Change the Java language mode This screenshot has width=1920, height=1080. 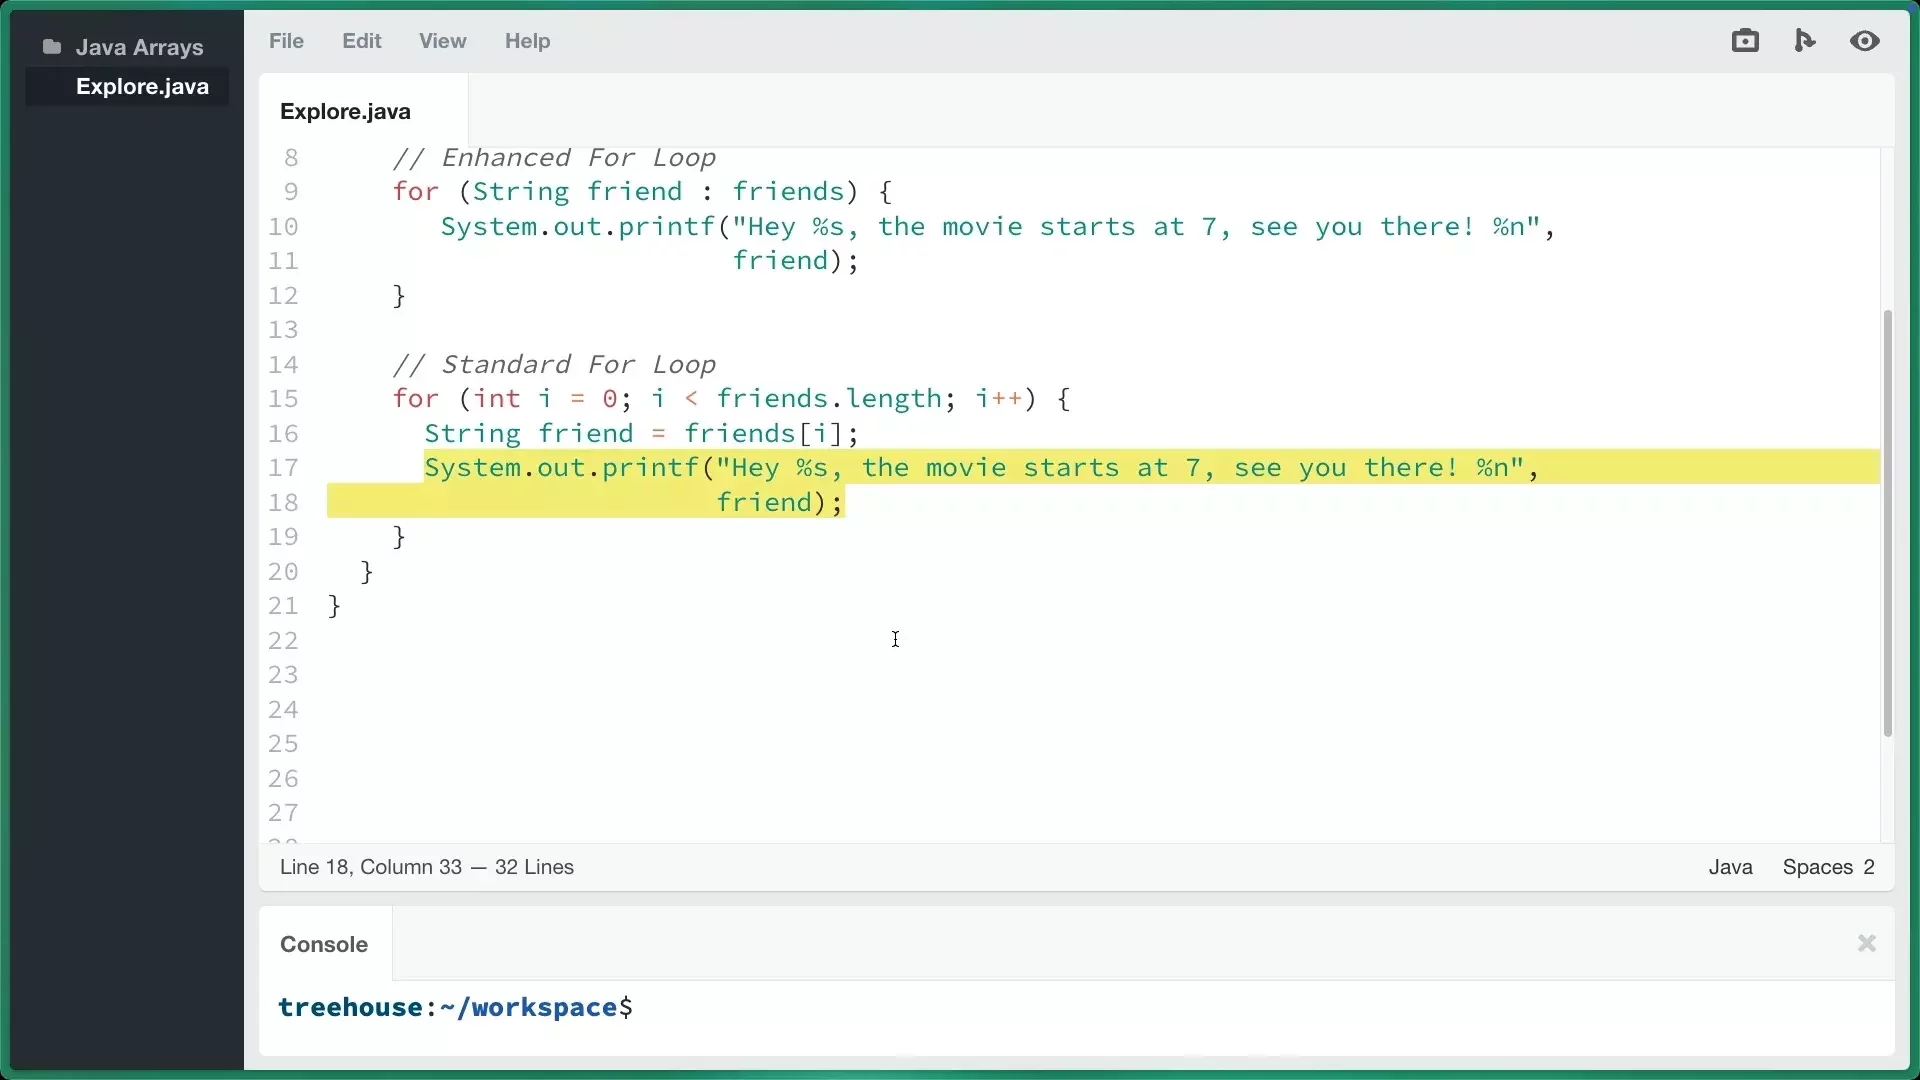click(1731, 867)
